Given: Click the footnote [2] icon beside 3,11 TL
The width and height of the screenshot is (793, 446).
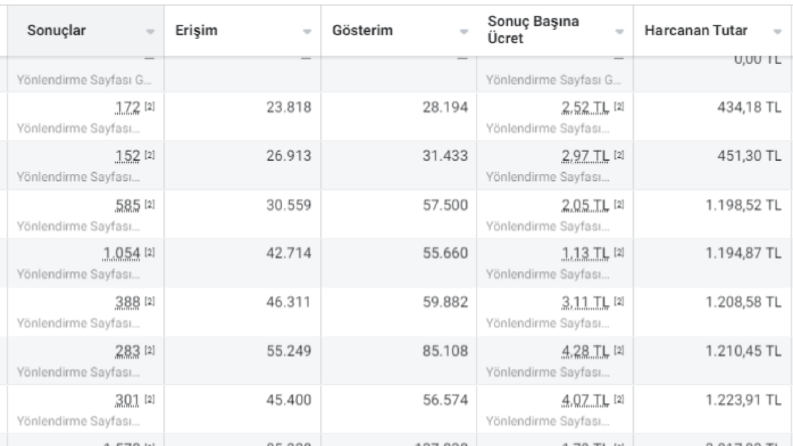Looking at the screenshot, I should (619, 301).
